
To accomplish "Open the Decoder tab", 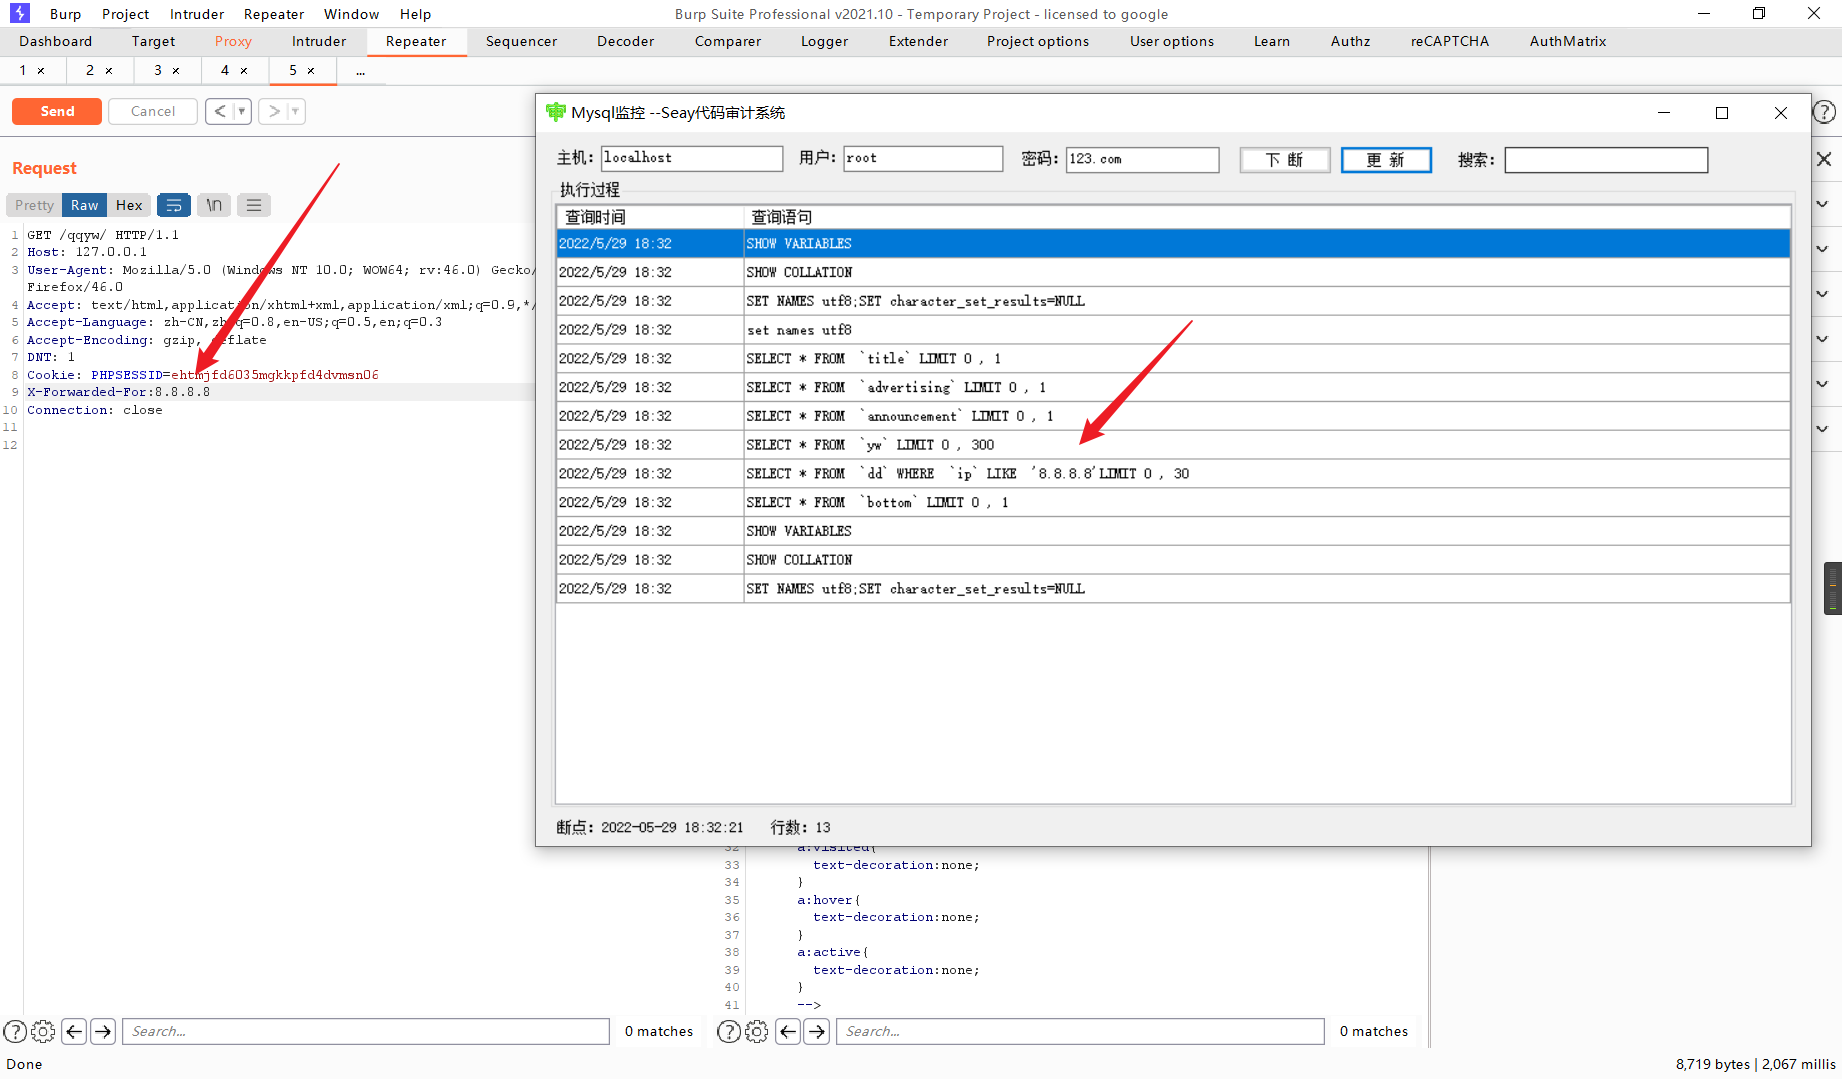I will (626, 41).
